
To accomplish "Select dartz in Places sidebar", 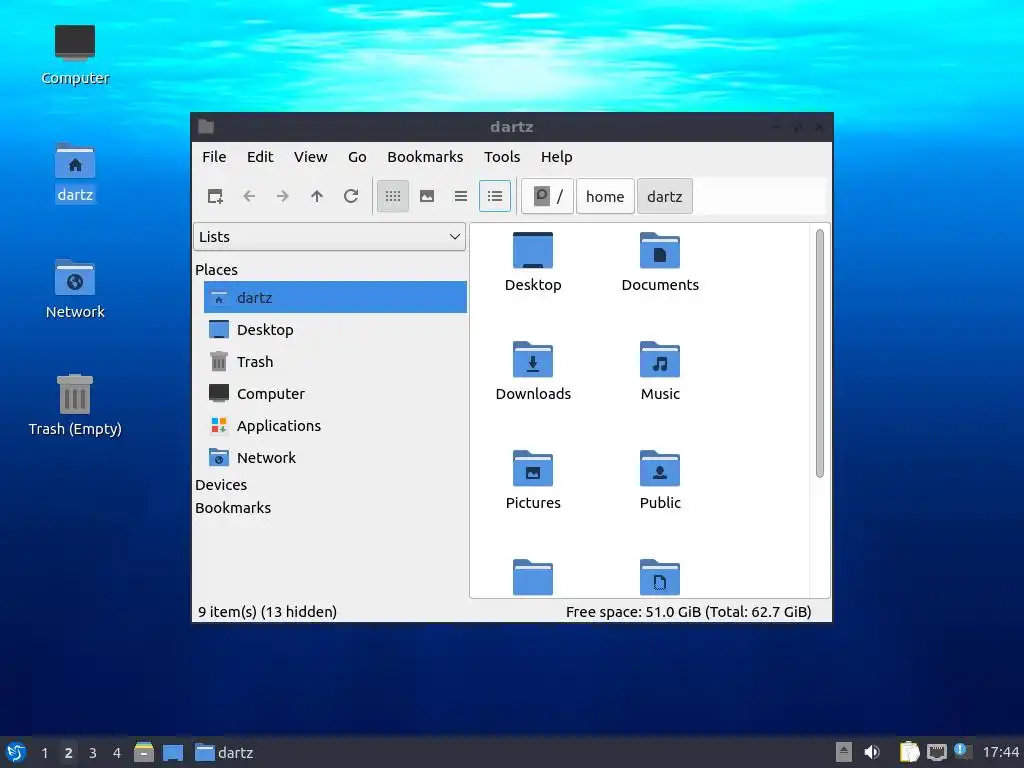I will click(x=335, y=297).
